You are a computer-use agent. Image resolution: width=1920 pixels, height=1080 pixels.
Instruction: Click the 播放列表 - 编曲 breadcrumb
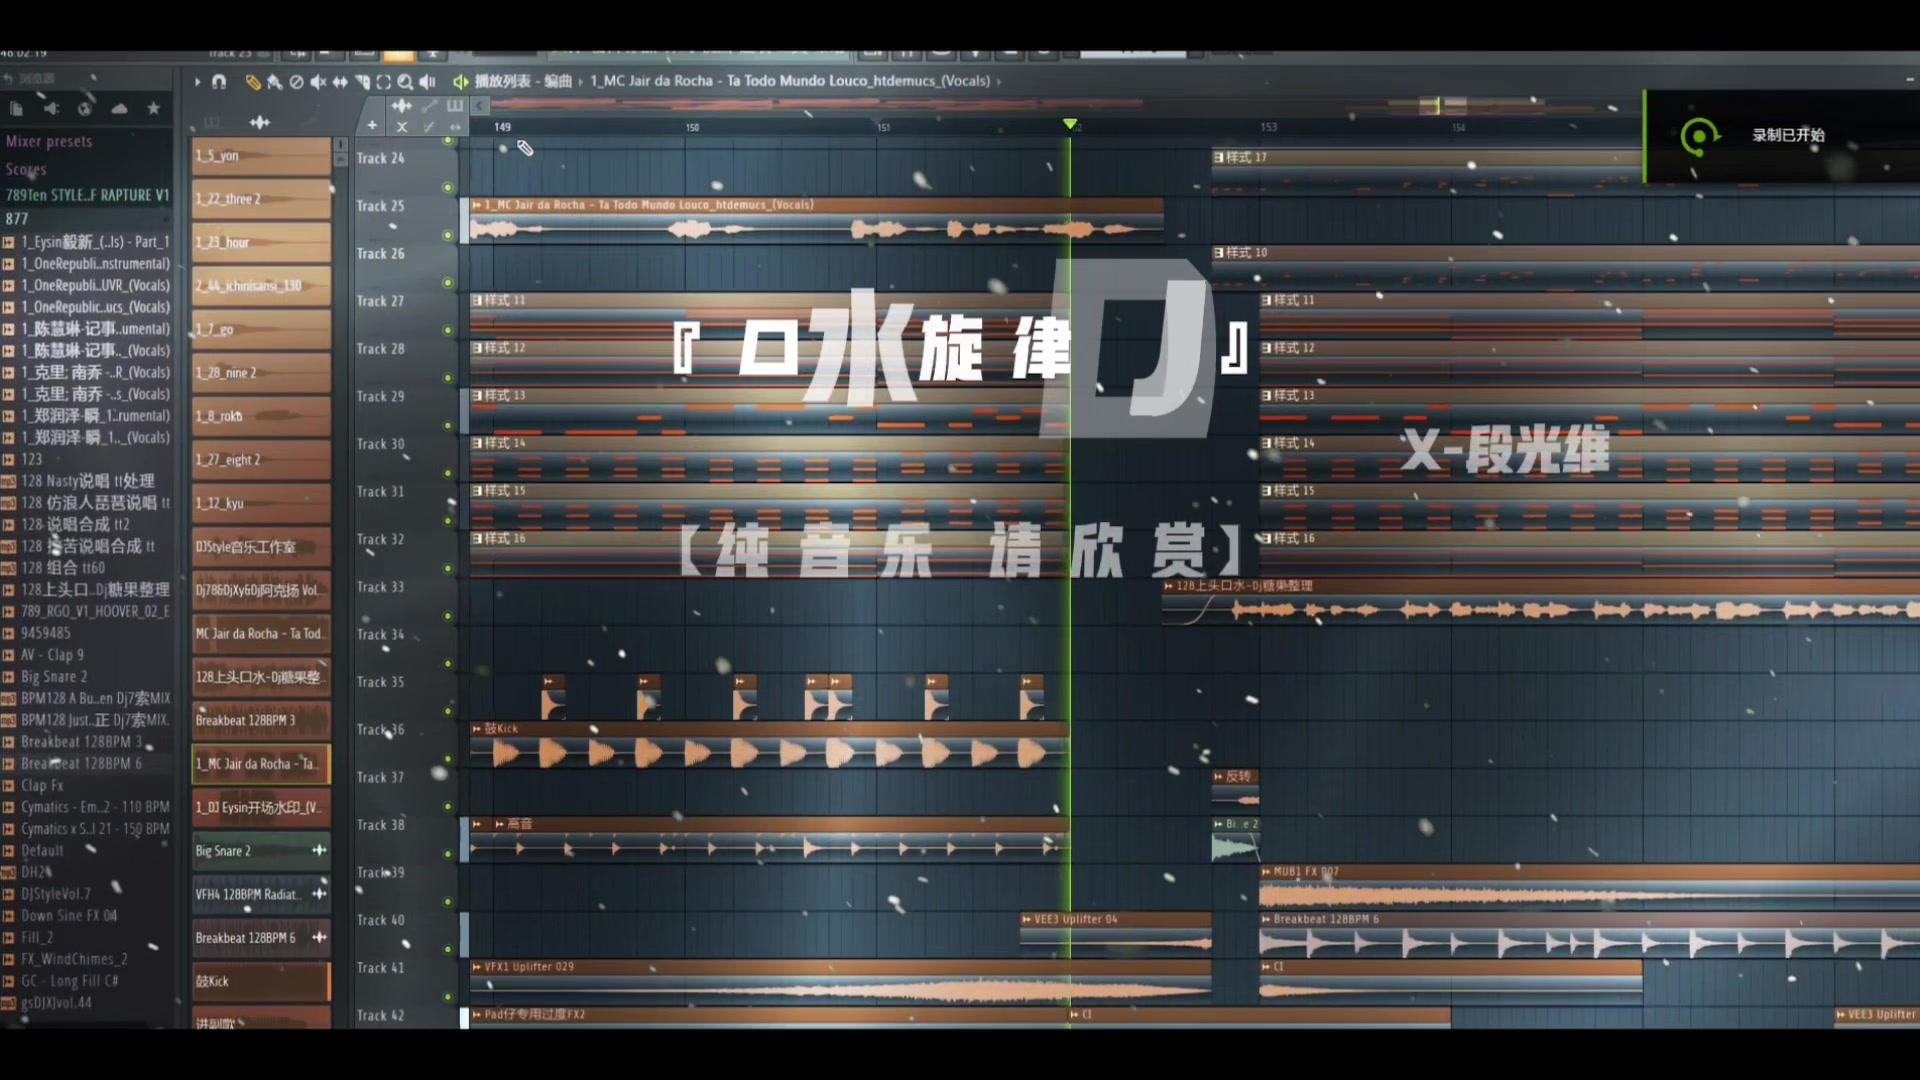[x=523, y=81]
